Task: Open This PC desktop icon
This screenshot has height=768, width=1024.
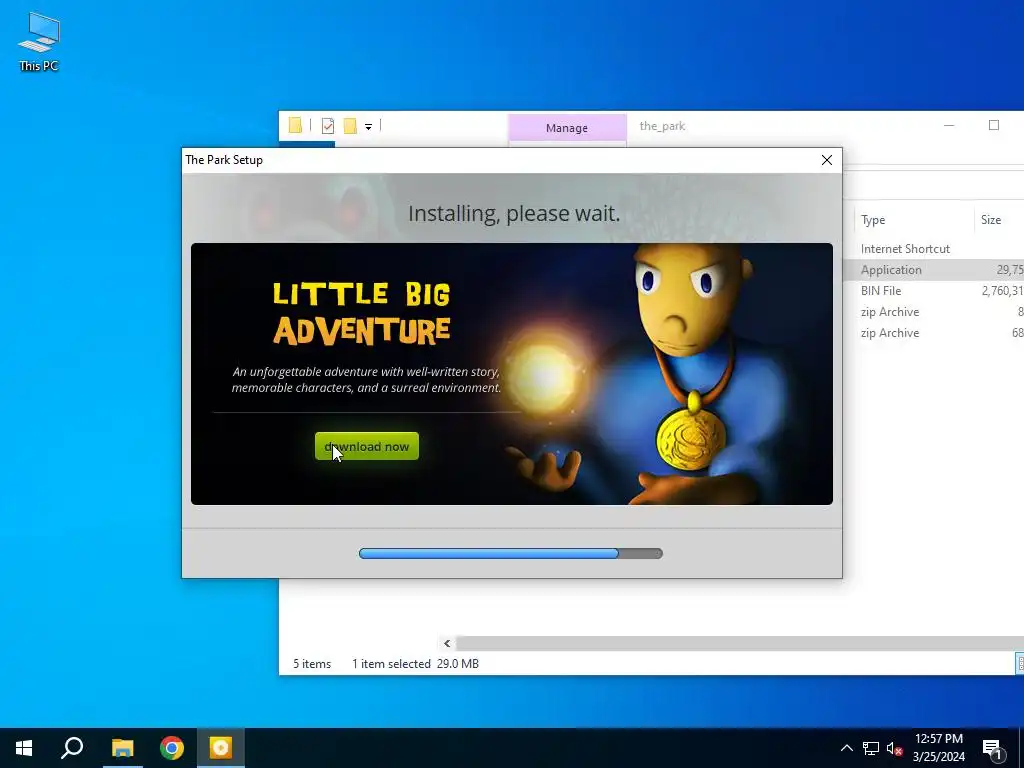Action: (39, 41)
